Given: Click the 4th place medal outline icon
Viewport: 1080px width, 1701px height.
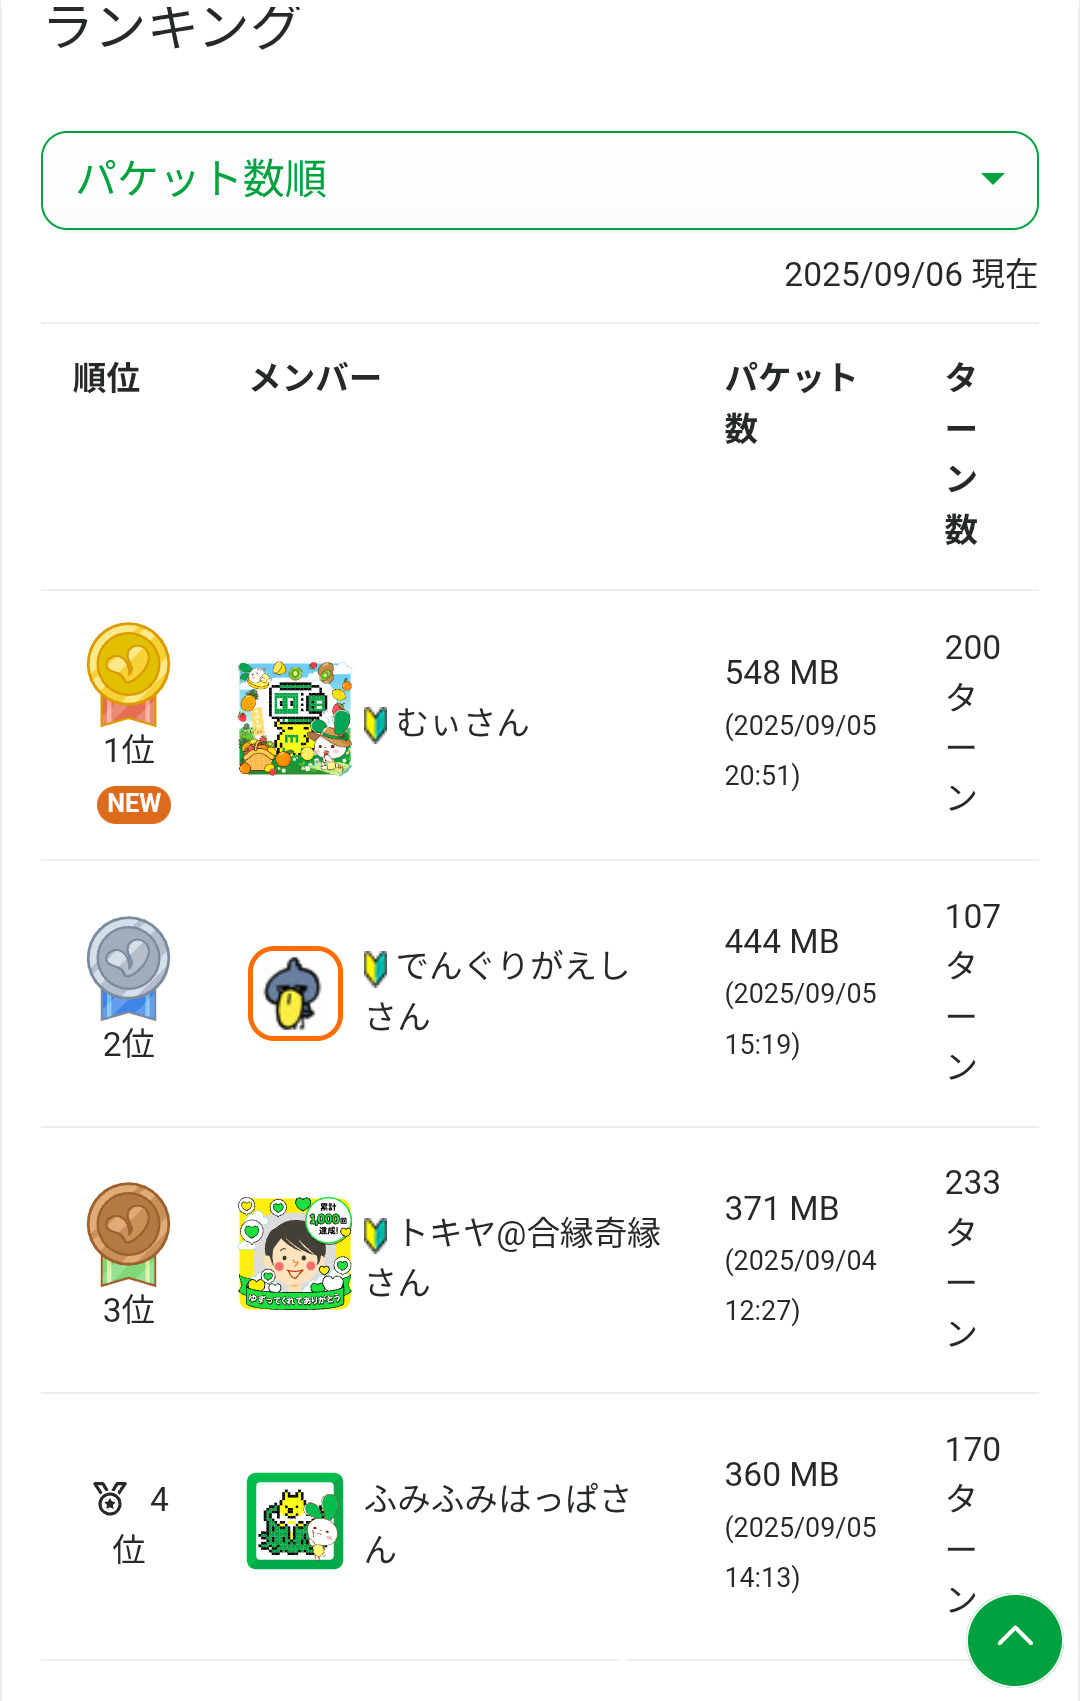Looking at the screenshot, I should coord(109,1498).
